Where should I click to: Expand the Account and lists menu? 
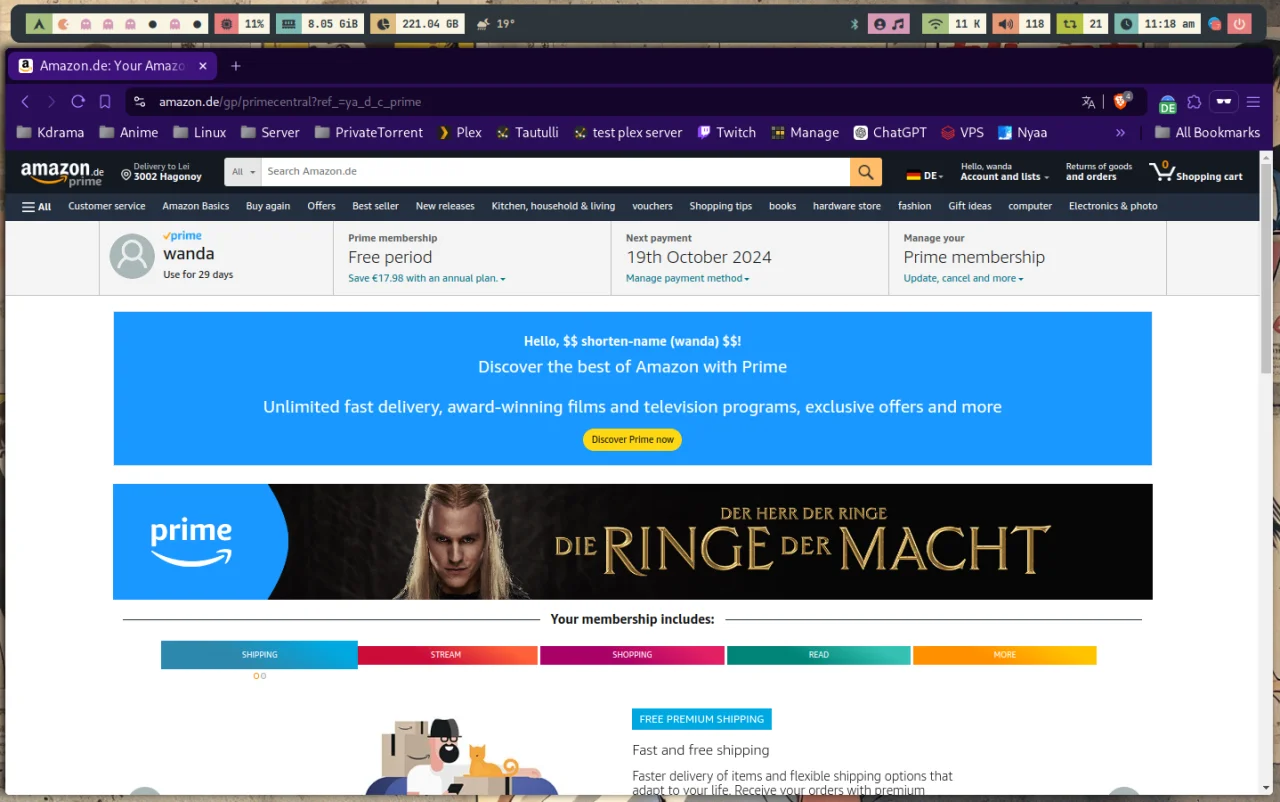(1005, 172)
